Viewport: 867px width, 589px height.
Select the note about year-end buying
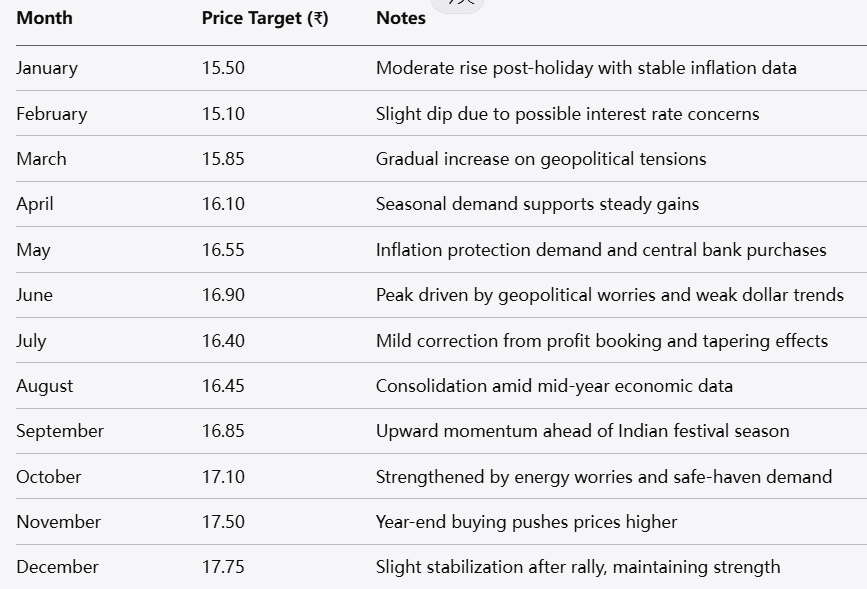[526, 522]
